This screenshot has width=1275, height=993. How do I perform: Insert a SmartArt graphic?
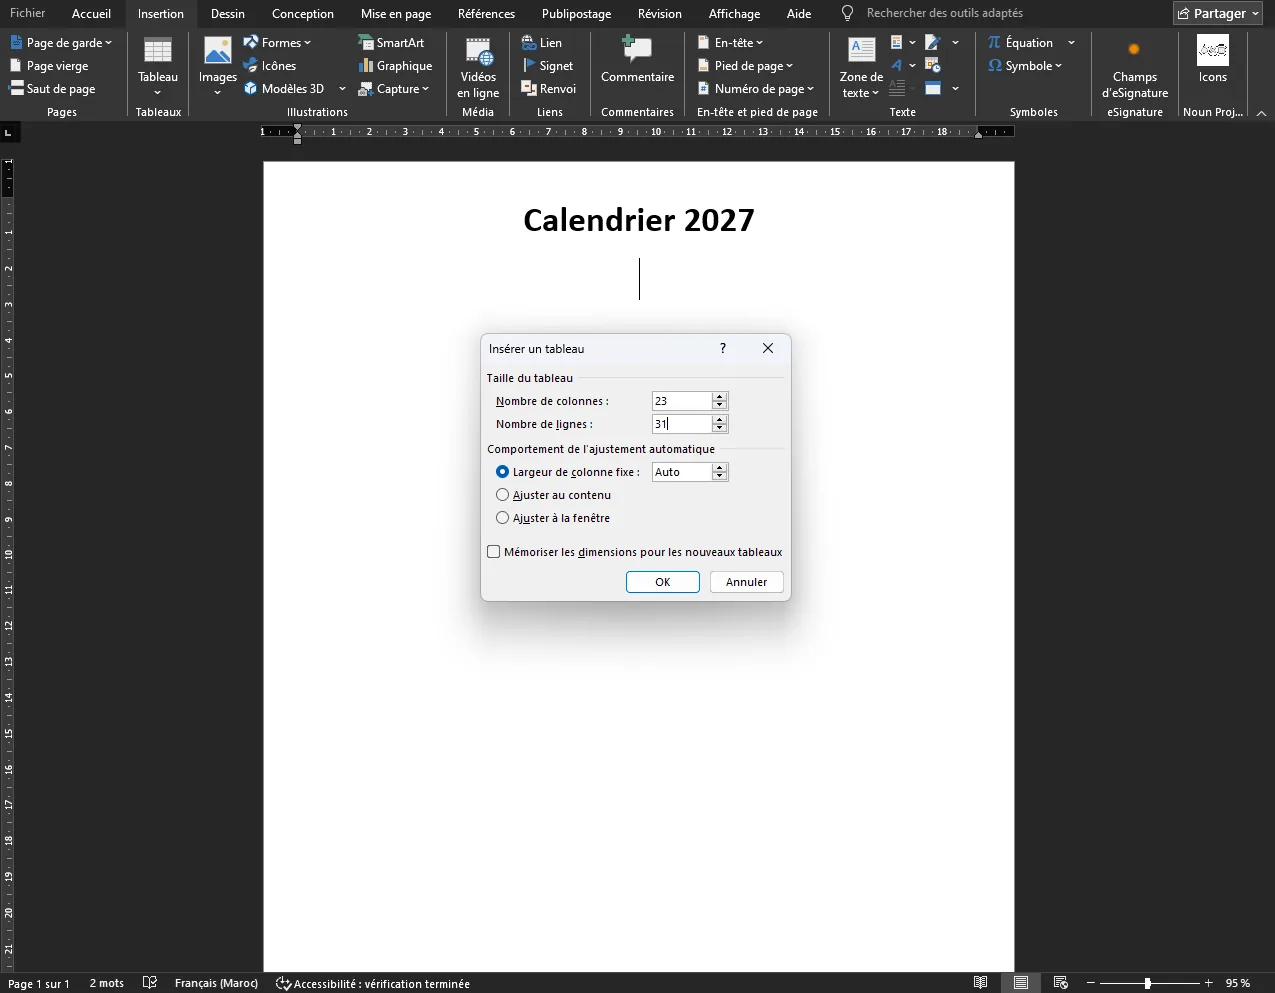pyautogui.click(x=391, y=43)
